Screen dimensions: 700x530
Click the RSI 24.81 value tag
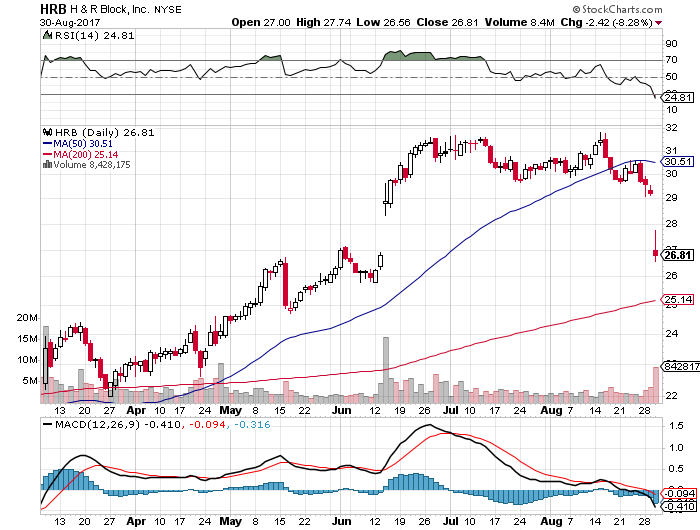pos(677,97)
